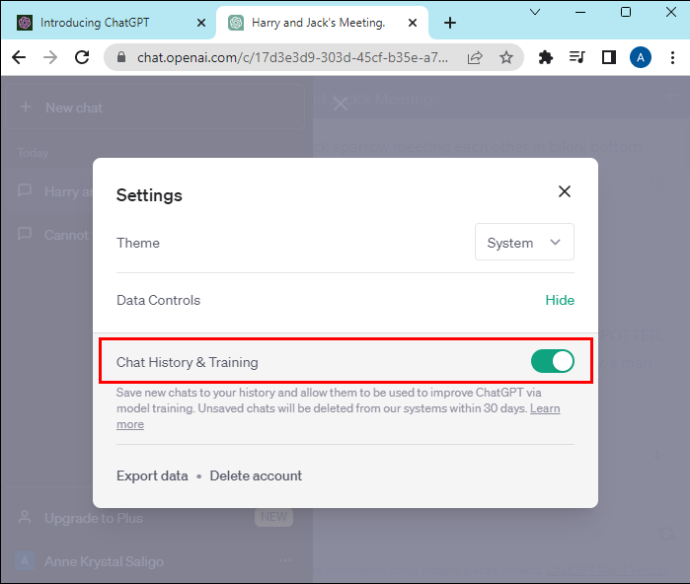Image resolution: width=690 pixels, height=584 pixels.
Task: Go forward to the next page
Action: tap(50, 57)
